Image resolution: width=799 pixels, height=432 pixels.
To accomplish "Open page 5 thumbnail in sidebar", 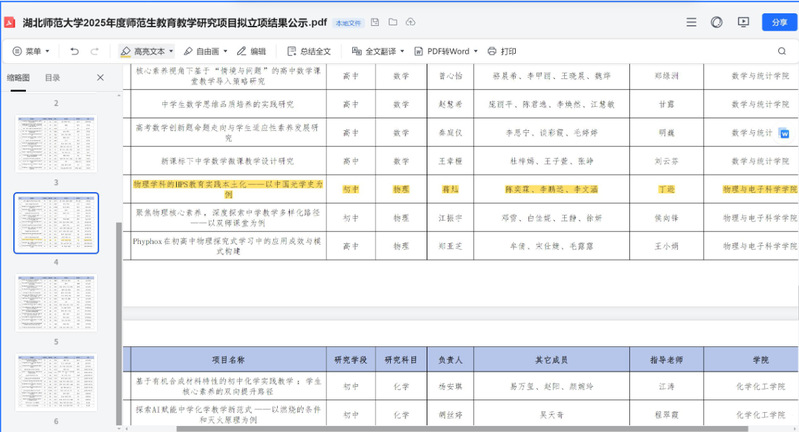I will click(56, 302).
